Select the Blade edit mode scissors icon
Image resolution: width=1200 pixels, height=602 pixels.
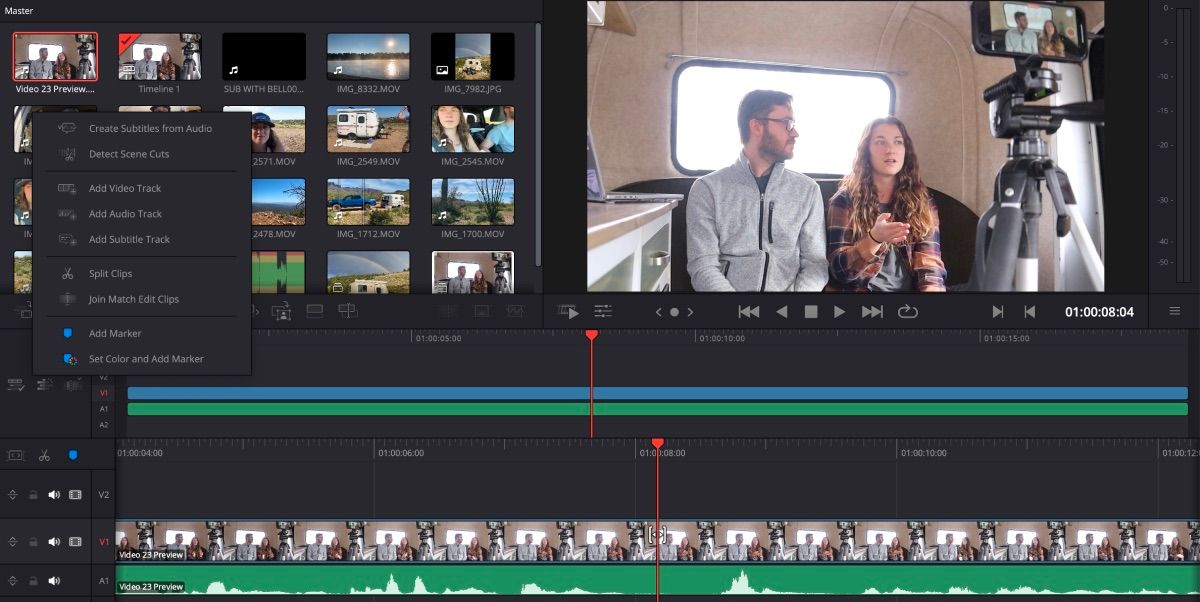click(x=44, y=455)
